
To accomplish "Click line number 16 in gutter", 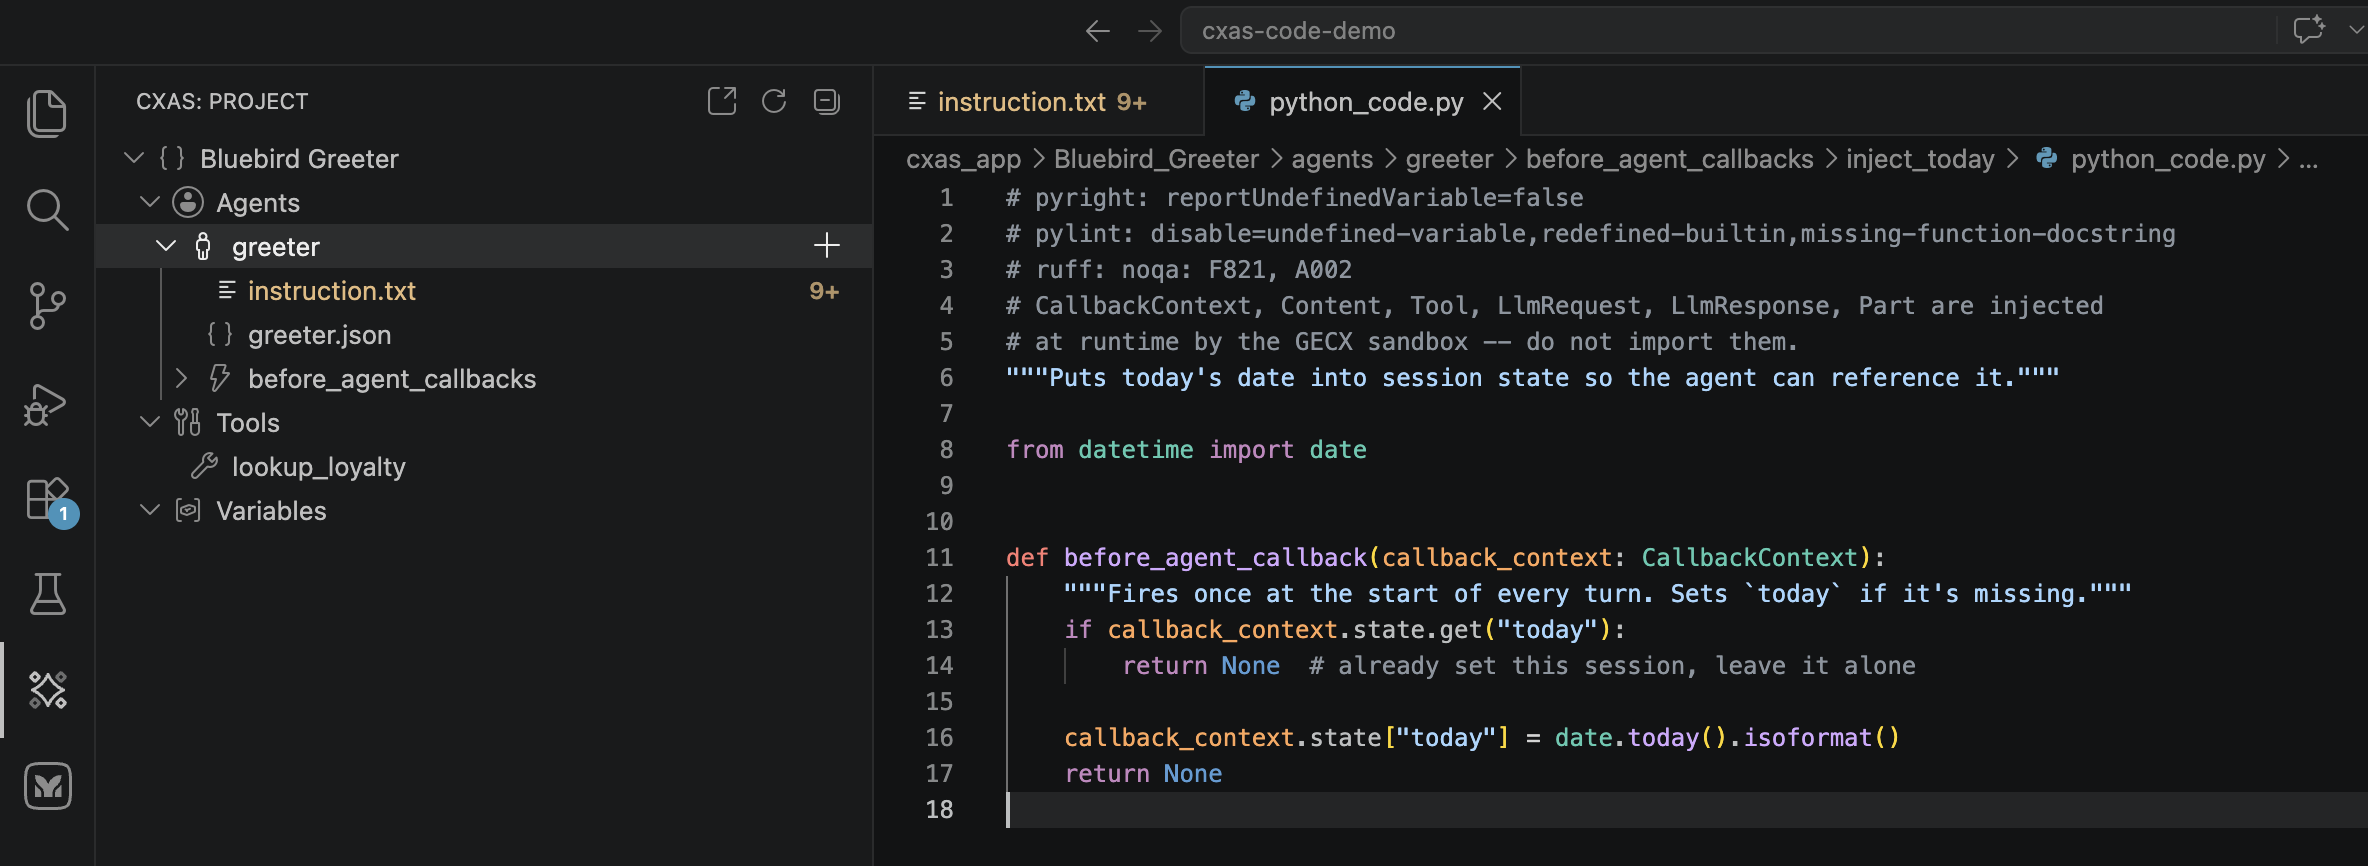I will coord(939,737).
